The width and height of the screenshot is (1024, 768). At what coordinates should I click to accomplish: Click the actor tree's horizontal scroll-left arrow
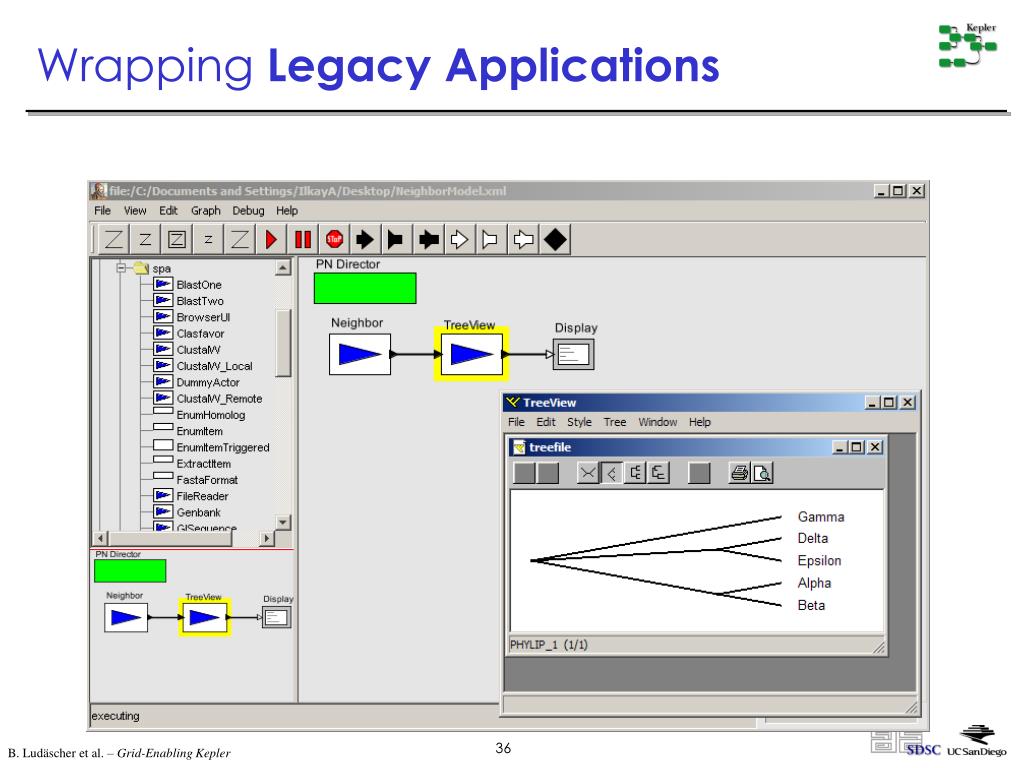[101, 539]
